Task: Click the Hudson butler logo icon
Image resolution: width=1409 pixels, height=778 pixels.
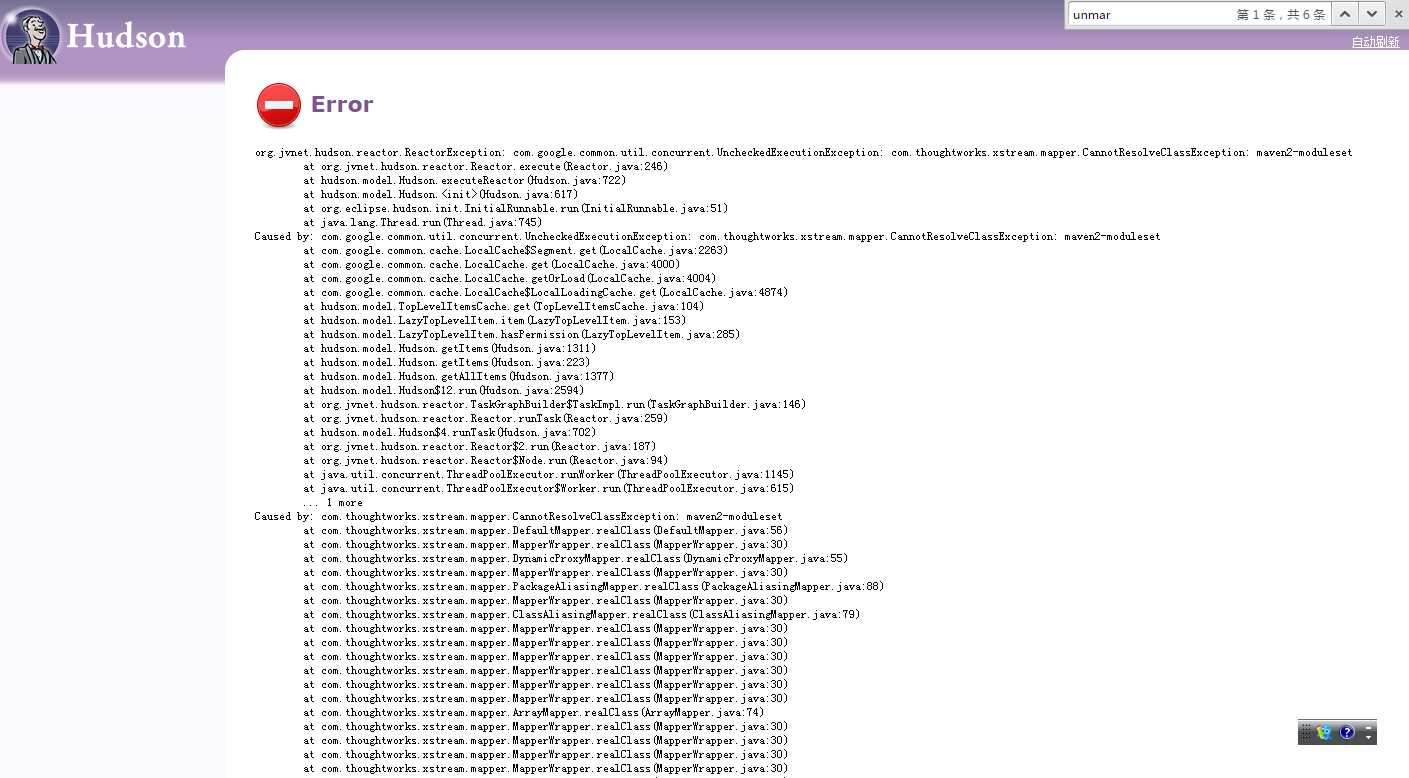Action: [32, 36]
